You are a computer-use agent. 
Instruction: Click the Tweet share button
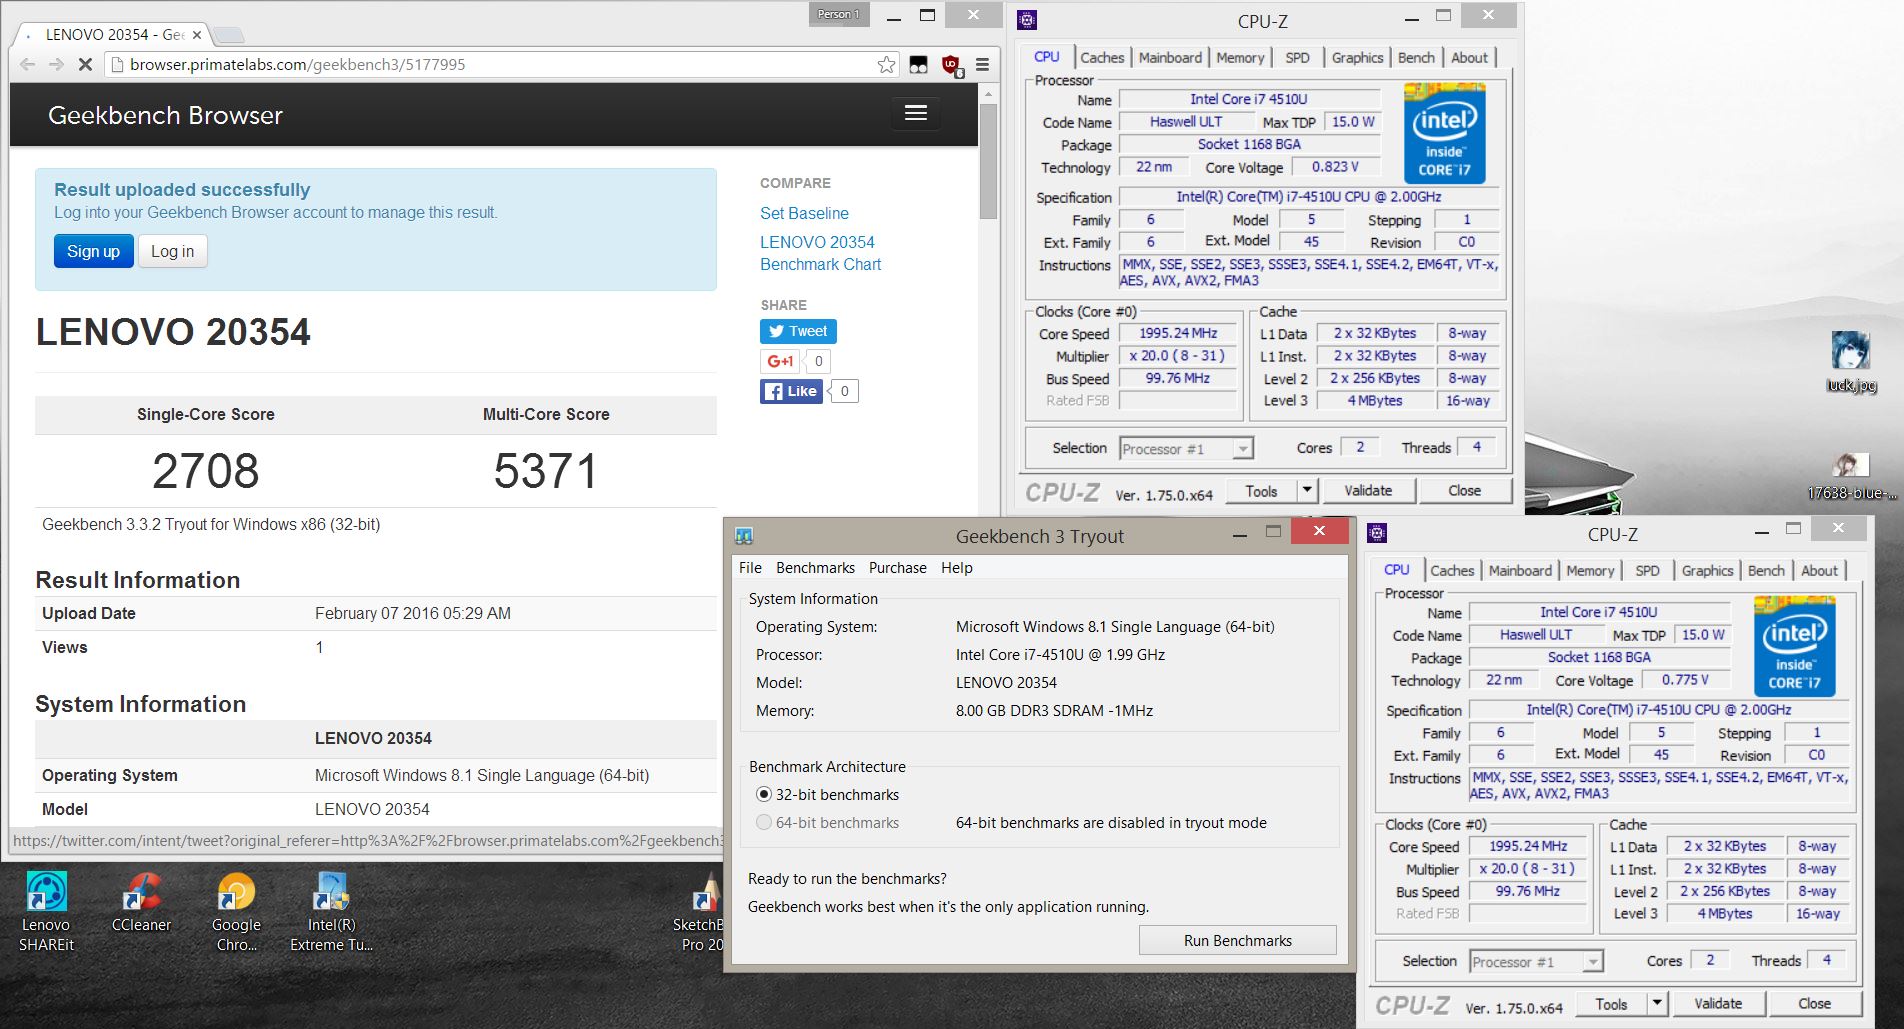(798, 331)
